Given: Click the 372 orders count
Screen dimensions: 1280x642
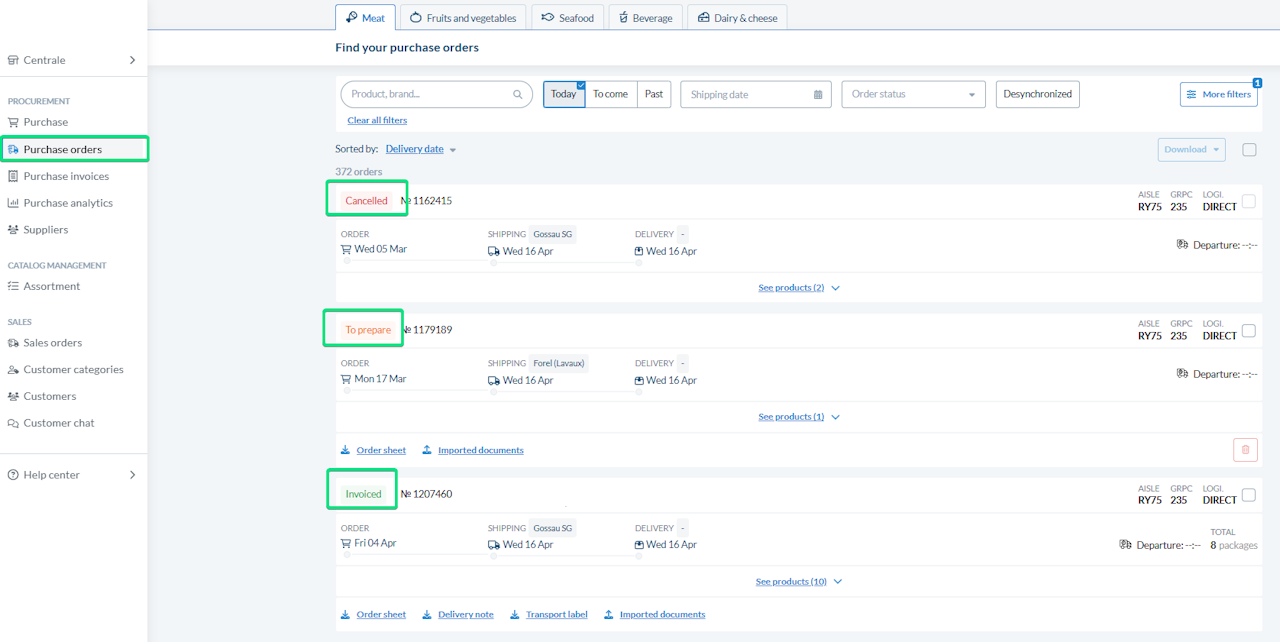Looking at the screenshot, I should point(359,172).
